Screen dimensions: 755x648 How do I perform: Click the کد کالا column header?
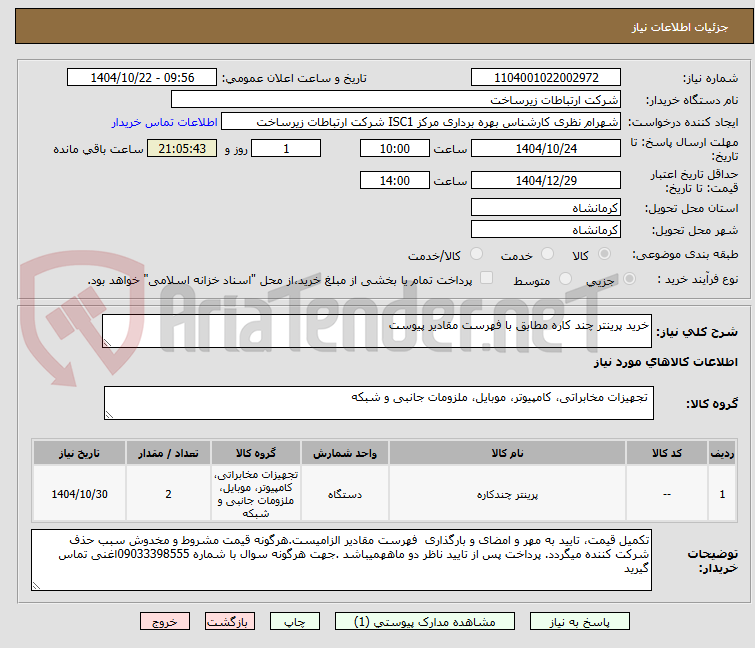[667, 454]
